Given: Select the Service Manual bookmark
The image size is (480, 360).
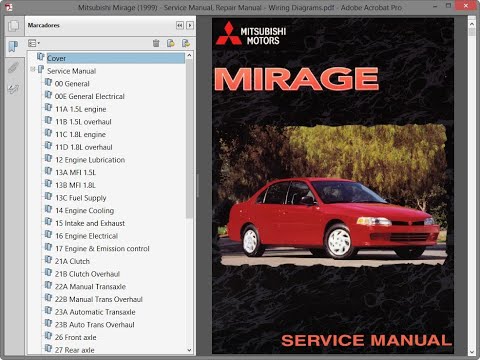Looking at the screenshot, I should [71, 71].
